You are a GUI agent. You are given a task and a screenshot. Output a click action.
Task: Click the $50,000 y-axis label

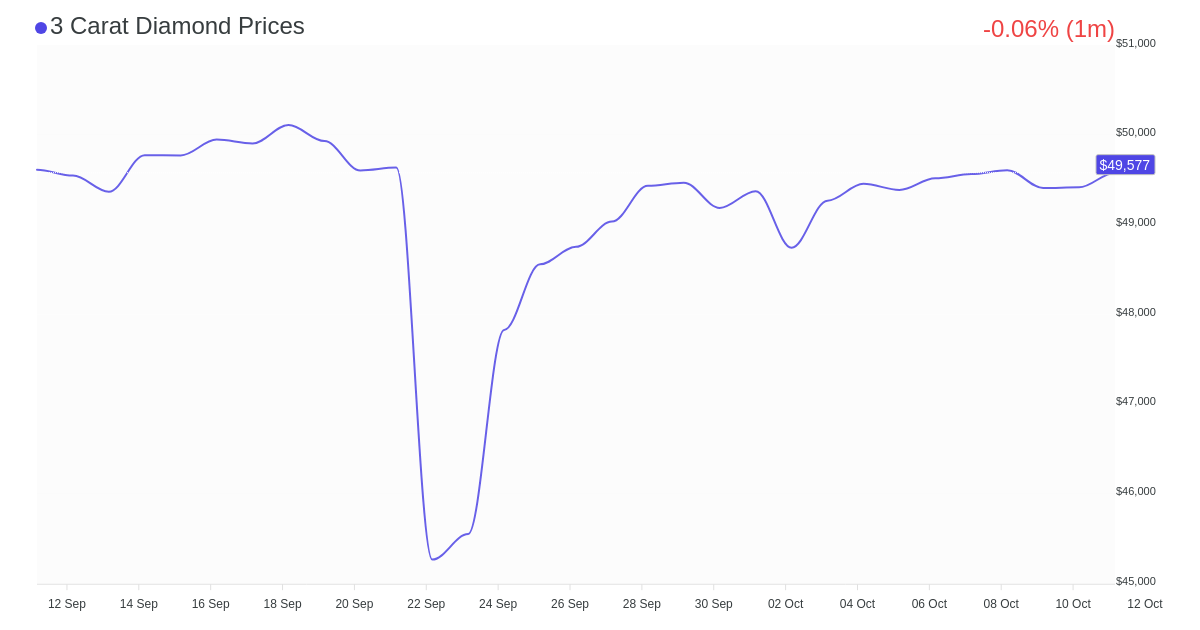tap(1136, 132)
